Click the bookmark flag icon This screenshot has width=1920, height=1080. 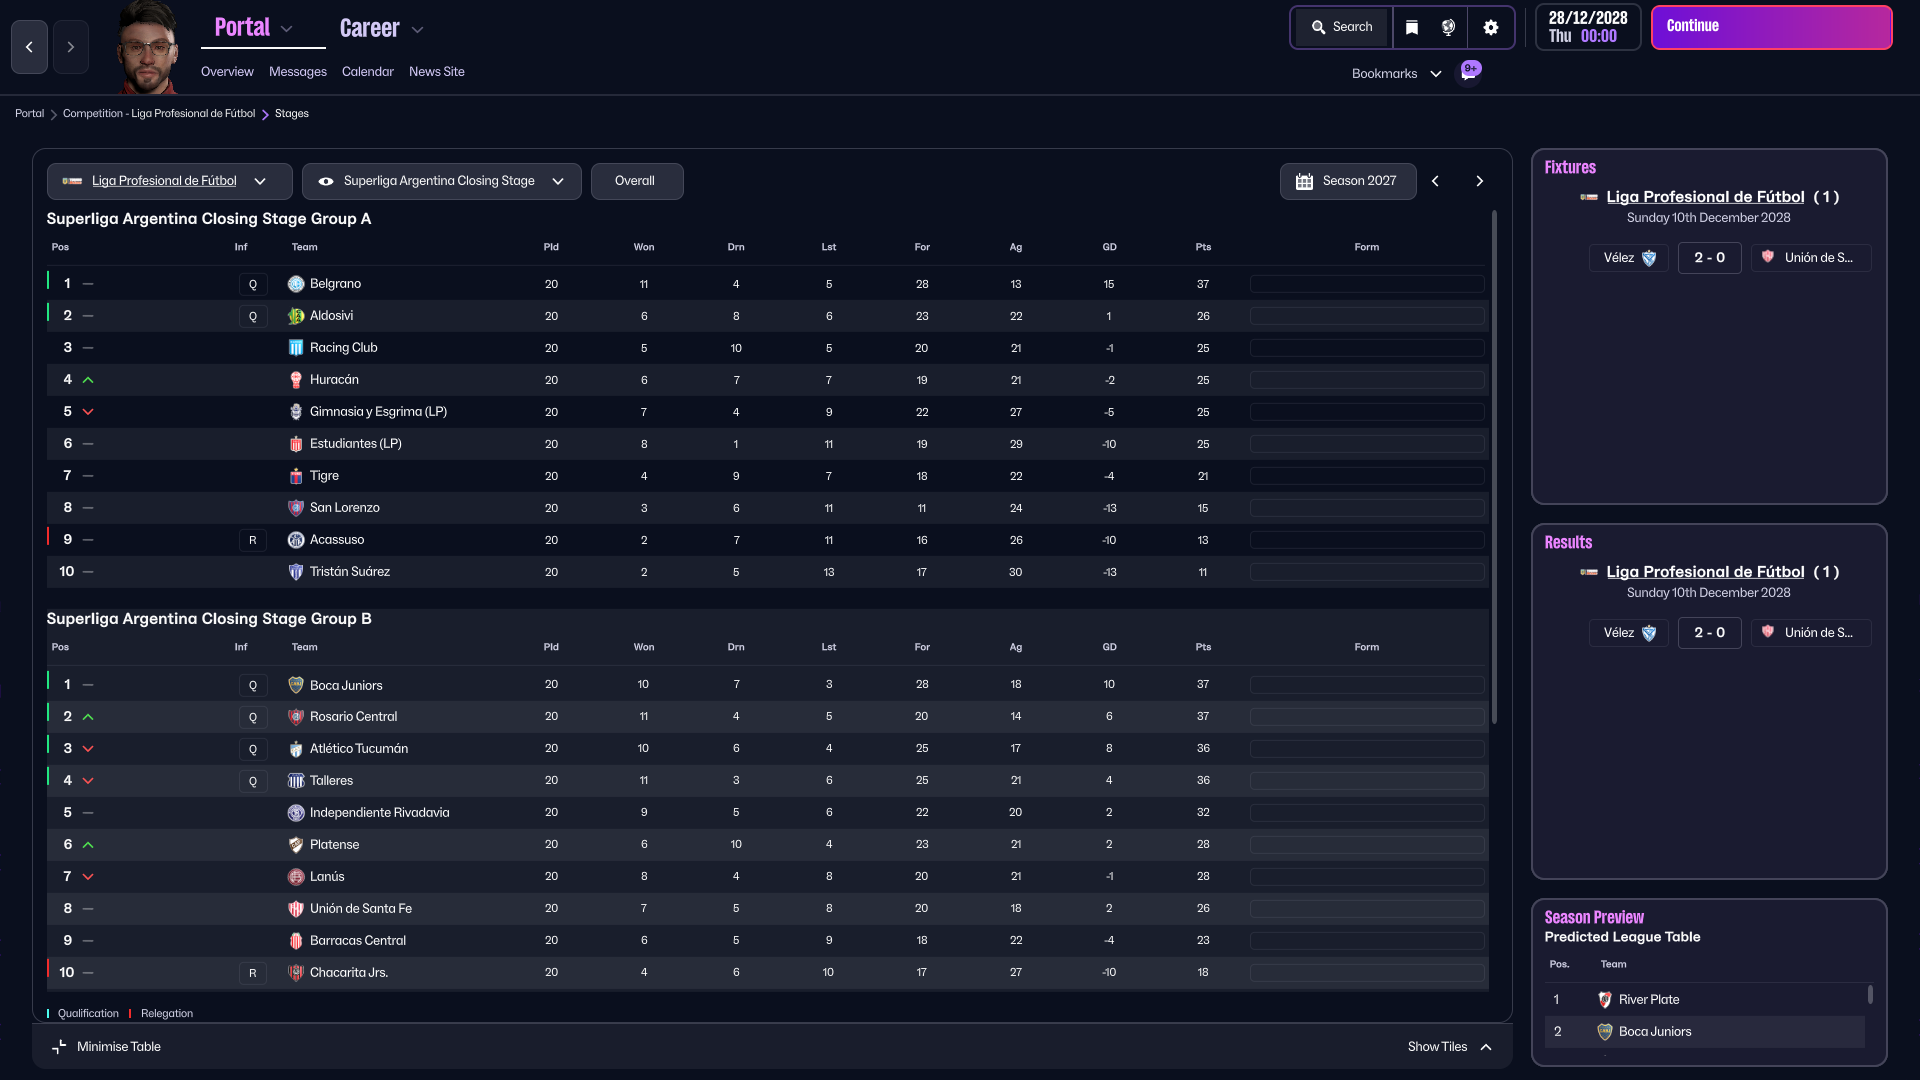pyautogui.click(x=1411, y=27)
